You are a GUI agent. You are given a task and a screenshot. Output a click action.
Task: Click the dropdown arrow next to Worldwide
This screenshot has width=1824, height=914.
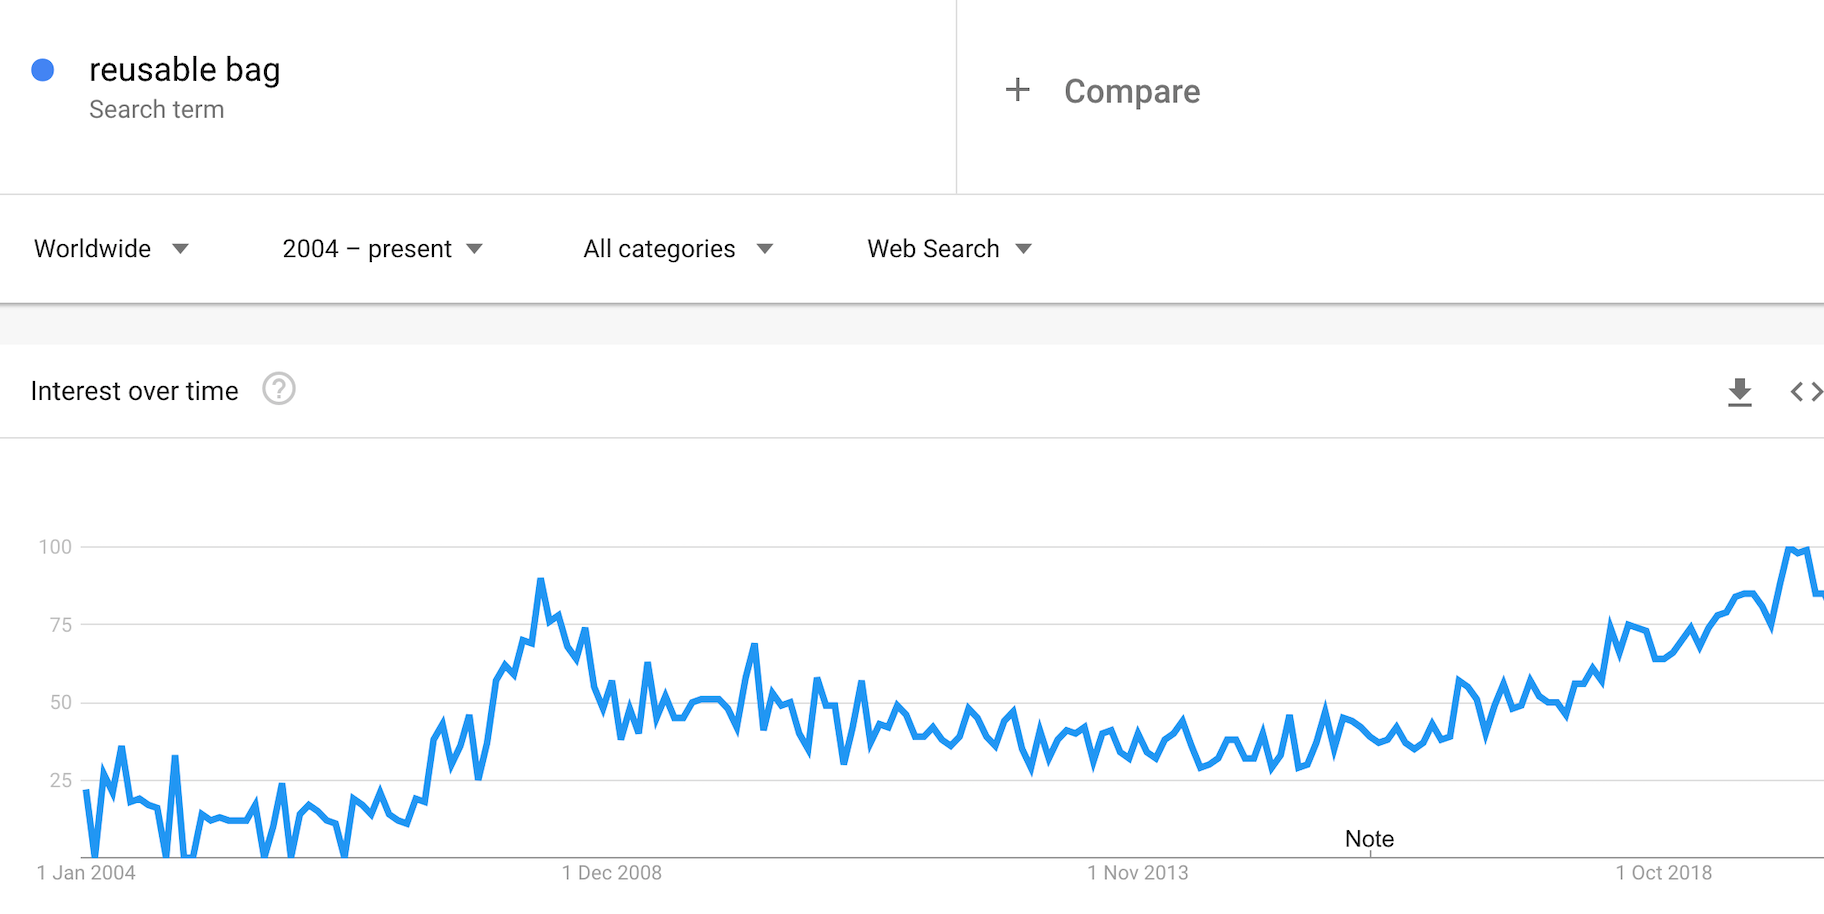pyautogui.click(x=180, y=249)
